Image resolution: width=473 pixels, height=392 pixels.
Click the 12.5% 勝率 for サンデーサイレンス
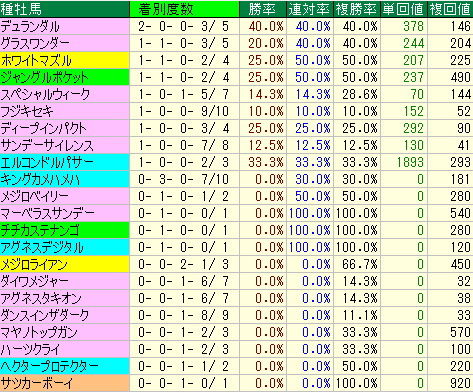[x=266, y=145]
